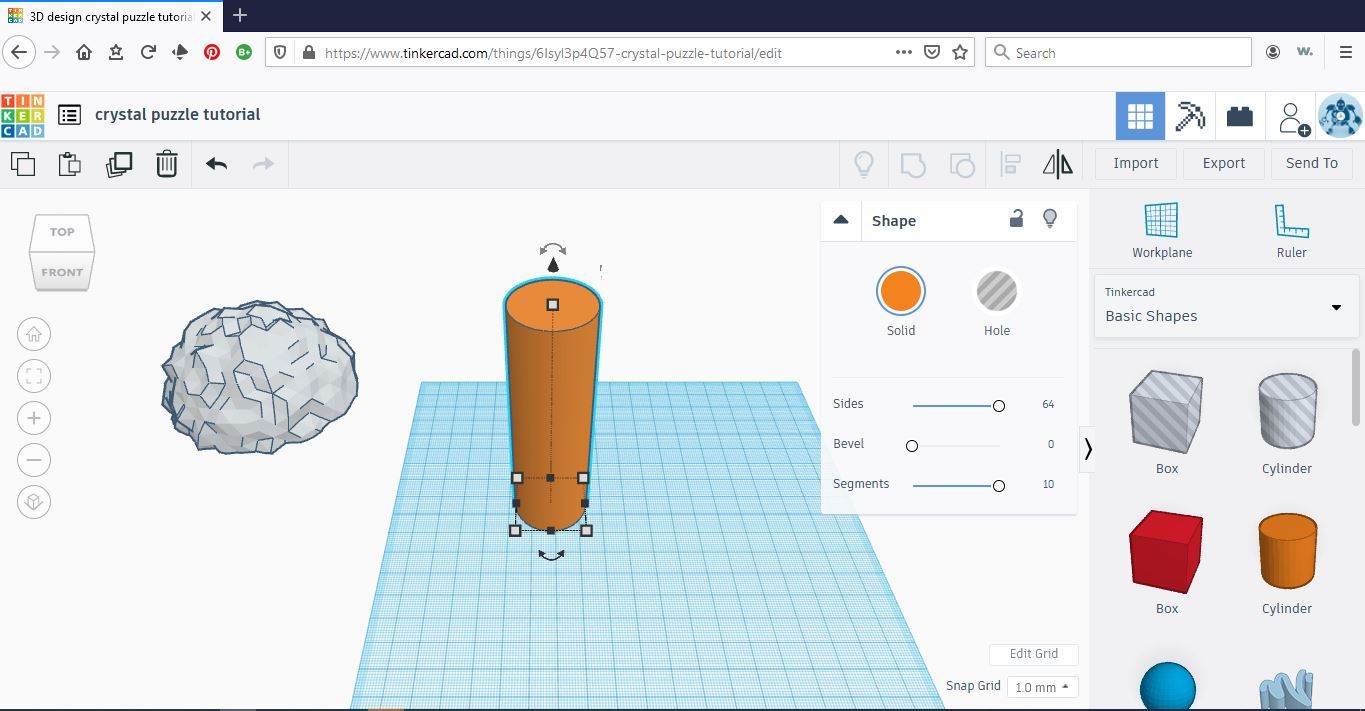Zoom out with the minus button
The width and height of the screenshot is (1365, 711).
point(34,460)
